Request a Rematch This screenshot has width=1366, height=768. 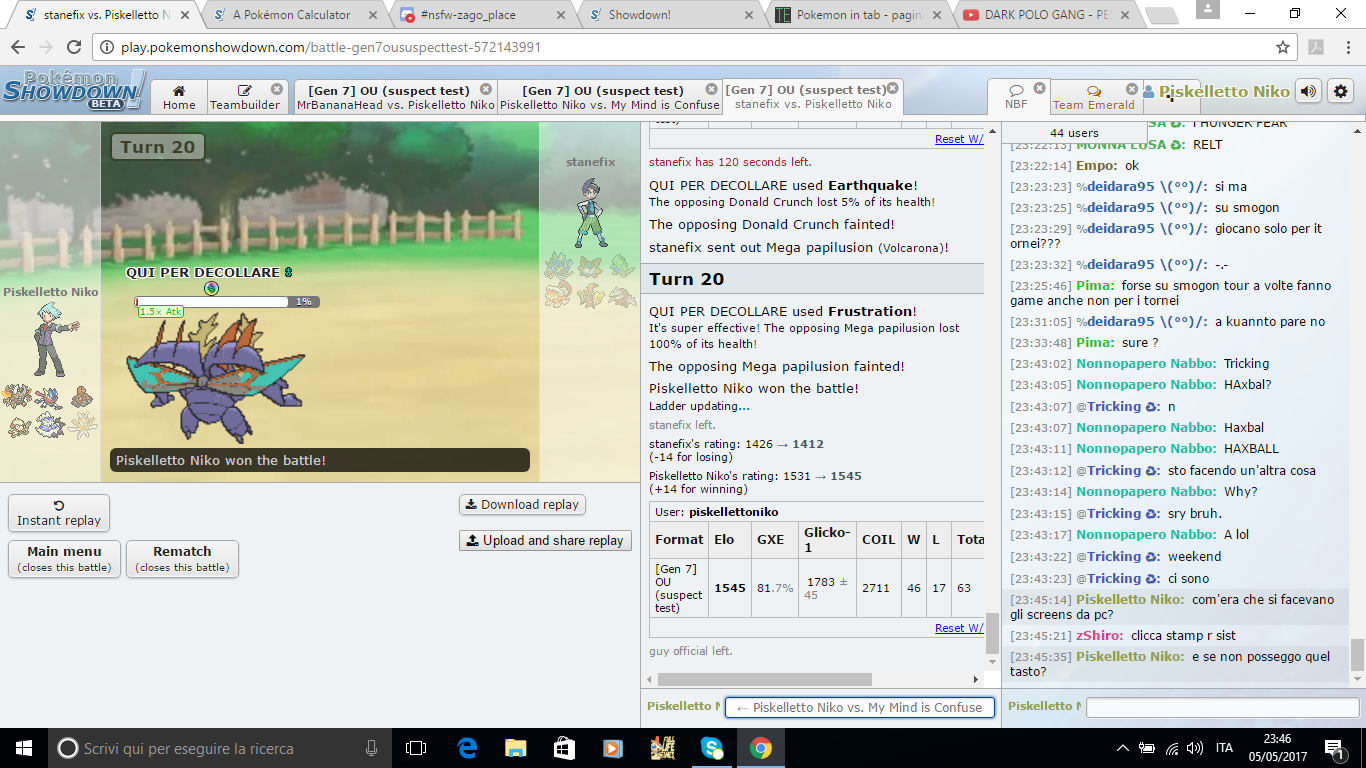[182, 558]
